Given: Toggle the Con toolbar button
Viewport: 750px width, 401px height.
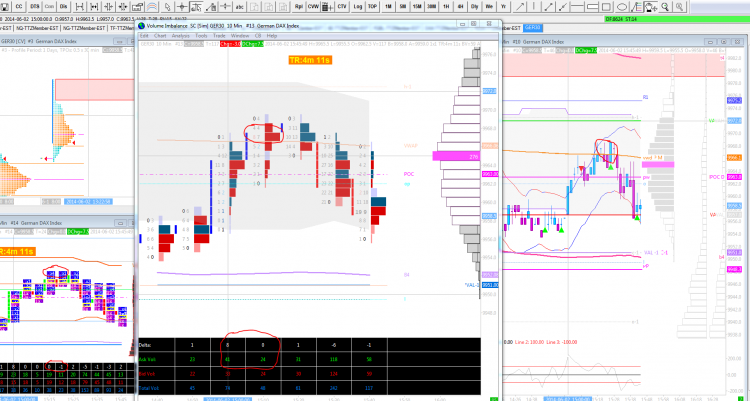Looking at the screenshot, I should (x=49, y=7).
